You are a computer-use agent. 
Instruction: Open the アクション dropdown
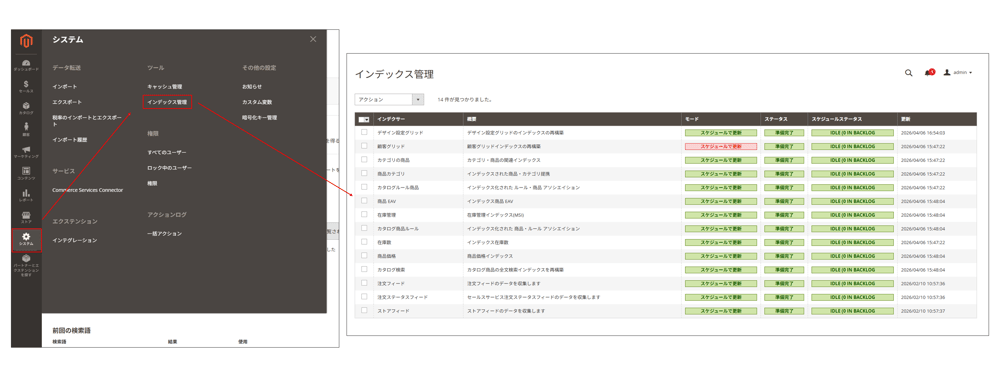389,100
